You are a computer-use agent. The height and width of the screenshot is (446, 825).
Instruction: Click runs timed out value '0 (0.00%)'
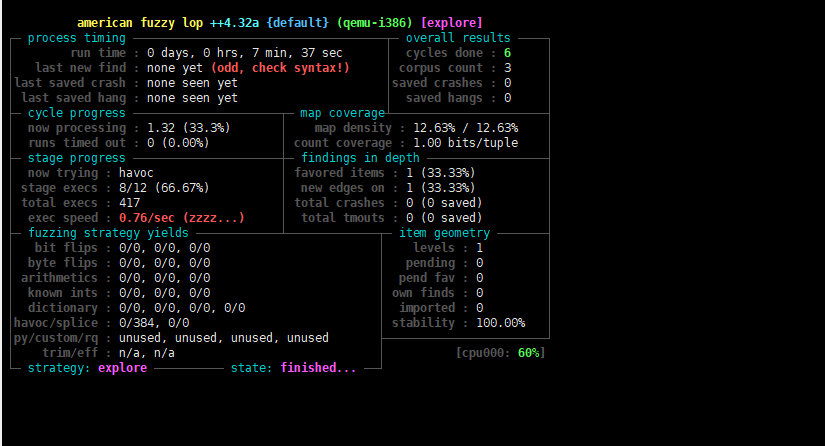pyautogui.click(x=178, y=143)
